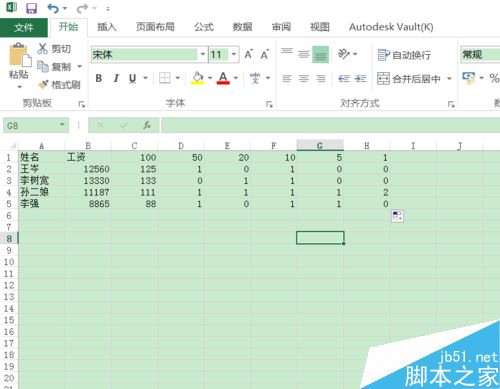Toggle underline formatting U
500x389 pixels.
point(133,78)
